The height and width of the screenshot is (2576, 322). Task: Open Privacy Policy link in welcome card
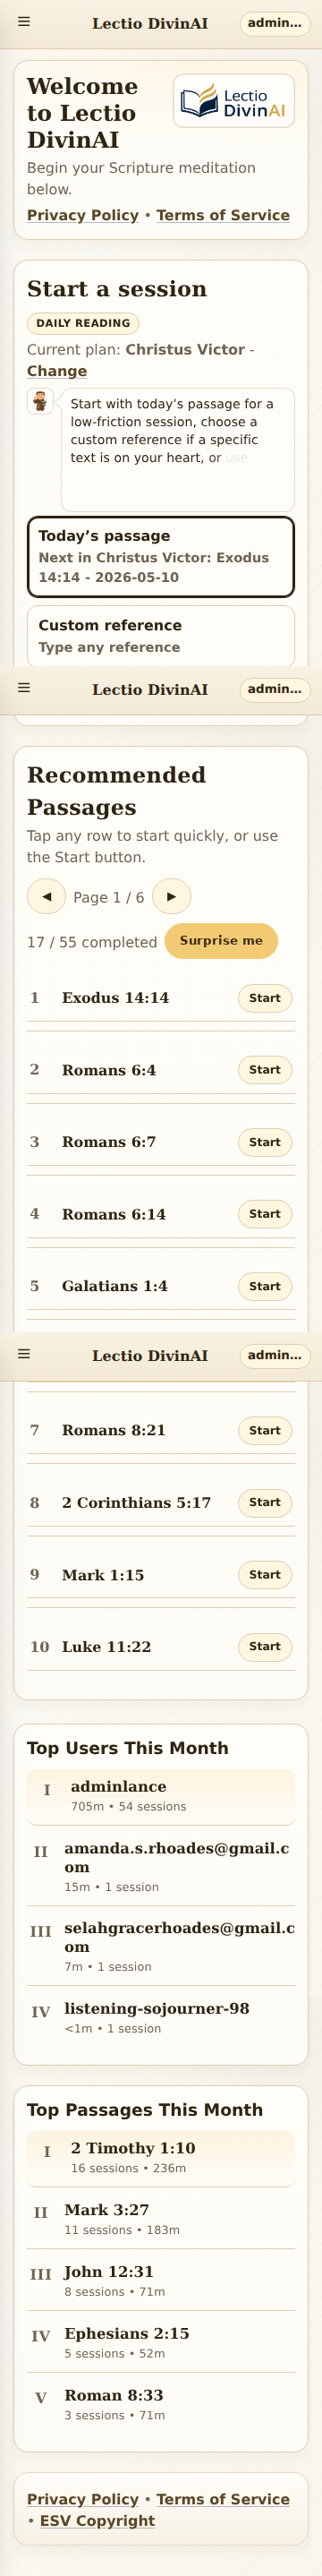point(83,215)
